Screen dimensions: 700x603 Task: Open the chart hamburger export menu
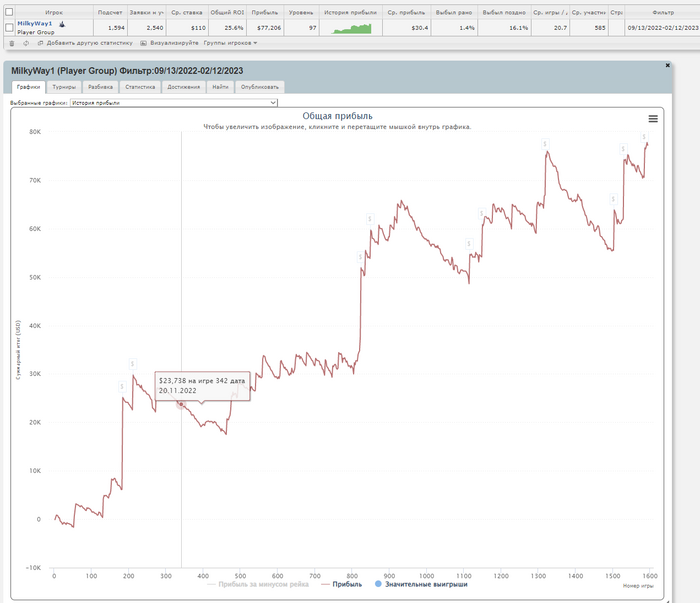pyautogui.click(x=653, y=119)
